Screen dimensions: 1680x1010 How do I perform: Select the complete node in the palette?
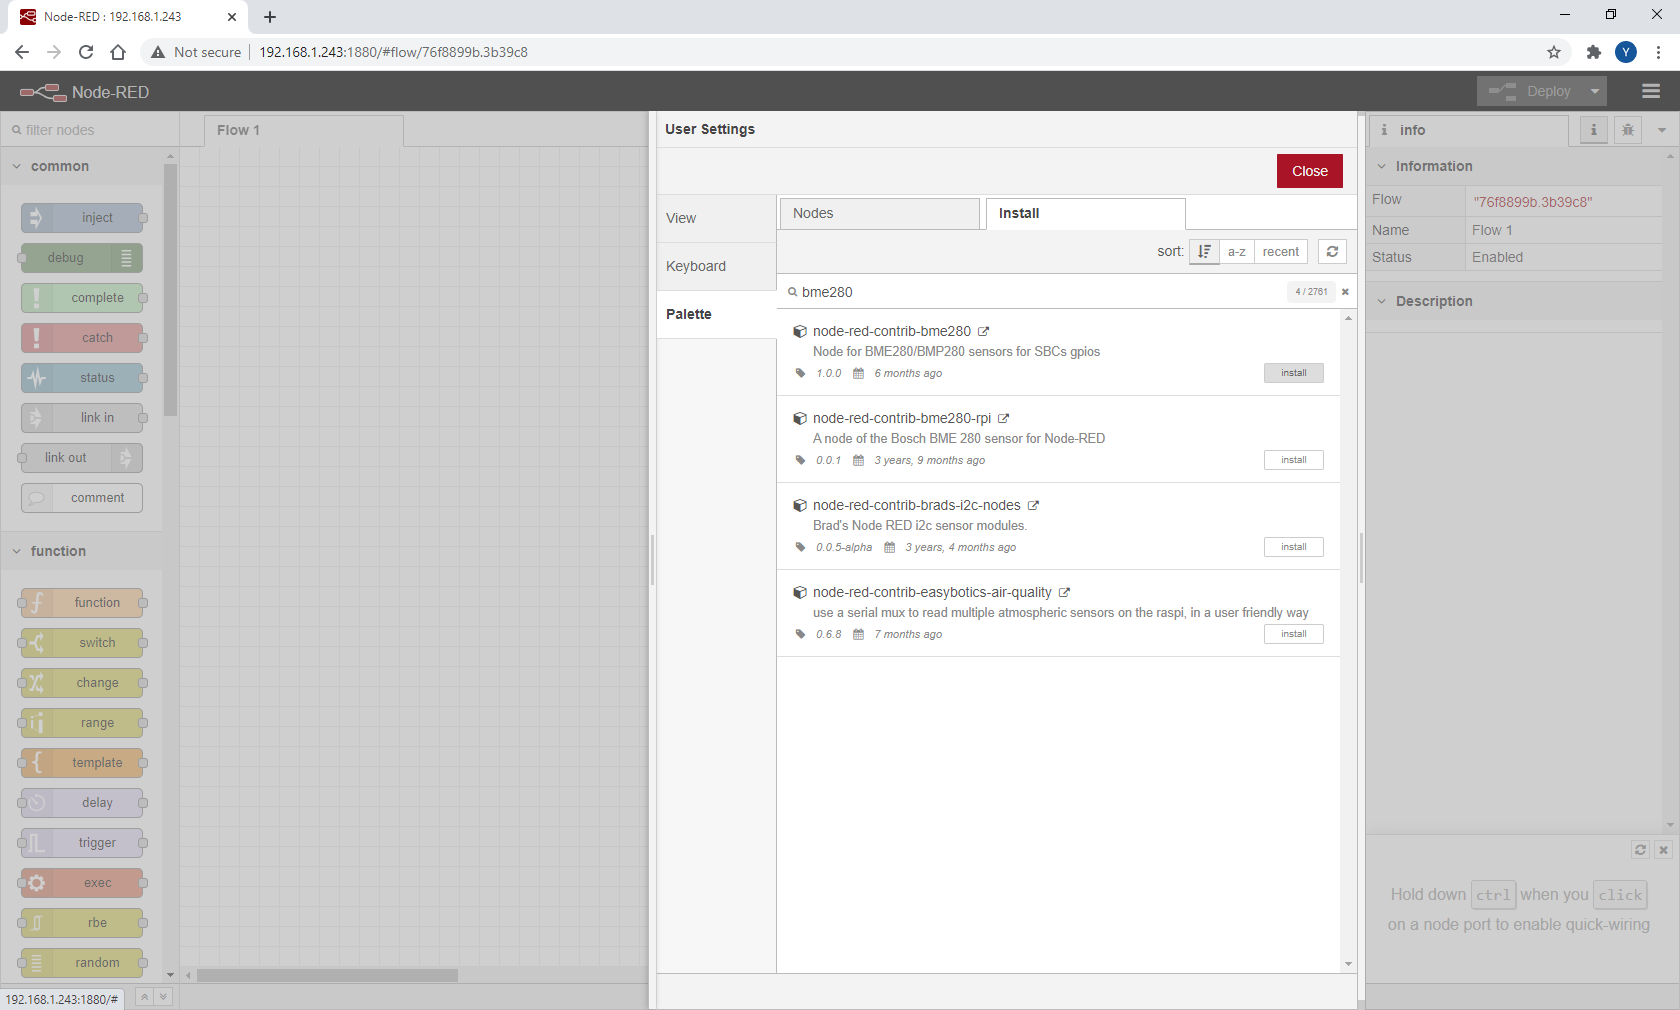(82, 298)
